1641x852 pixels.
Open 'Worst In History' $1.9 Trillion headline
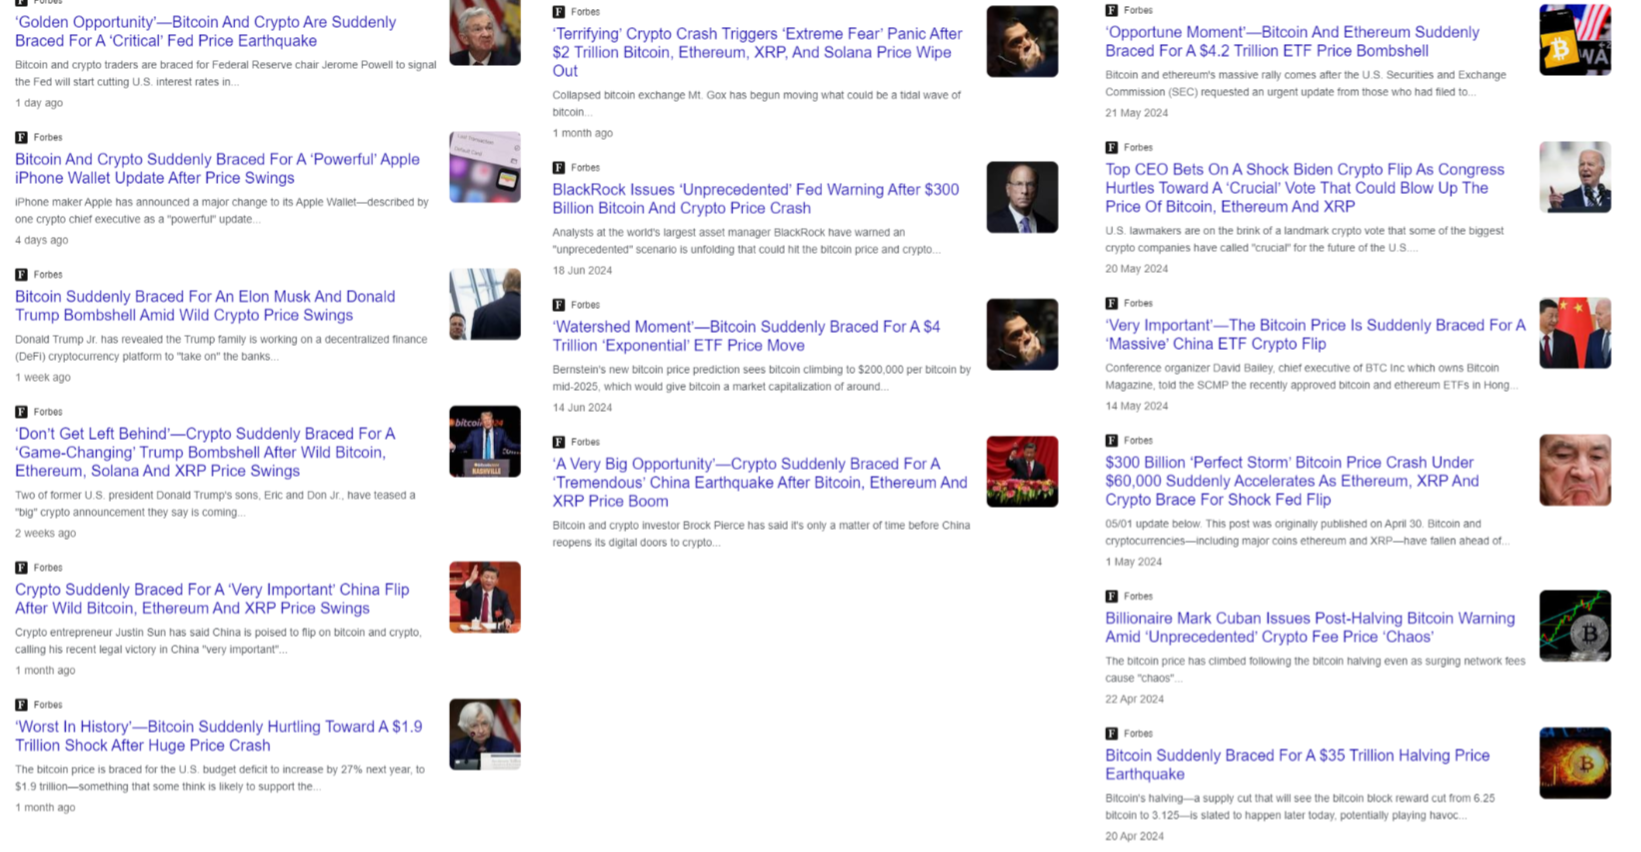(218, 735)
